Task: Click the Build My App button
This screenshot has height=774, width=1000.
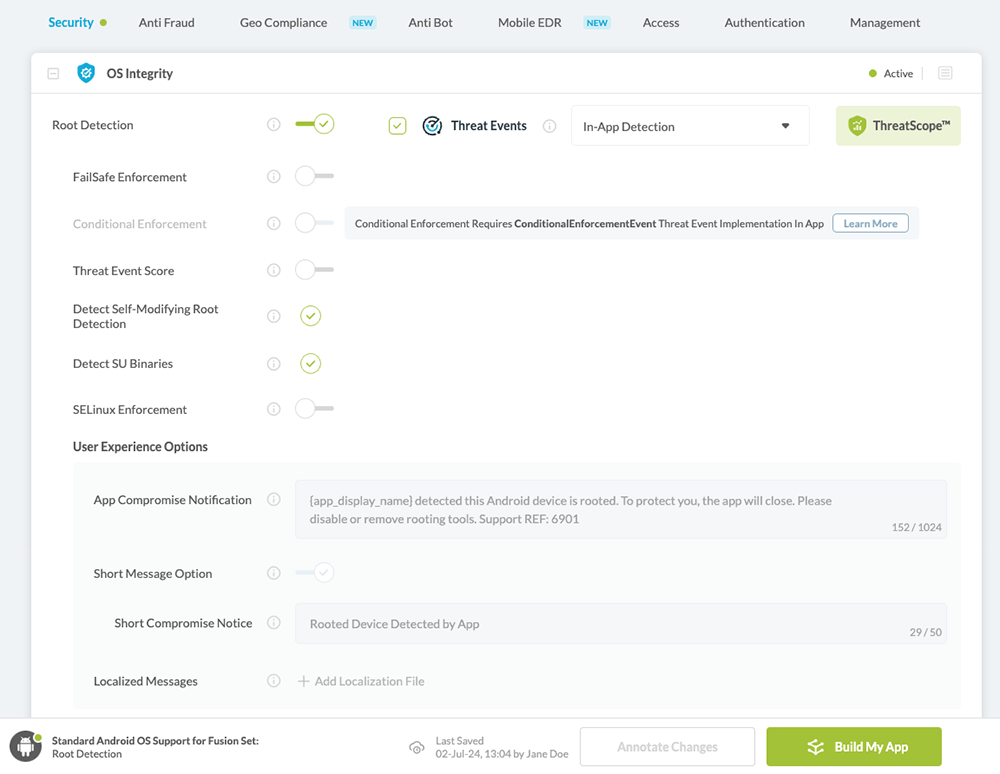Action: point(854,747)
